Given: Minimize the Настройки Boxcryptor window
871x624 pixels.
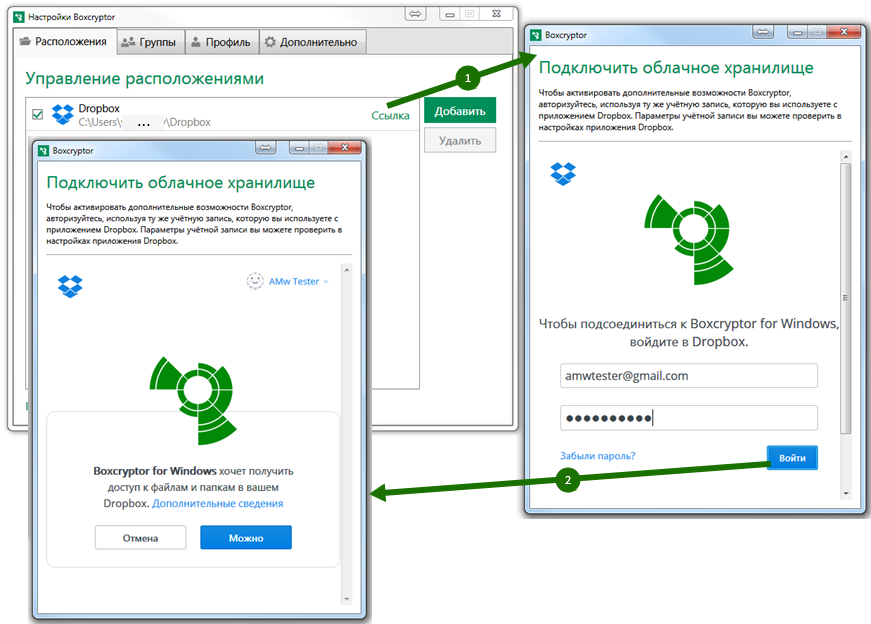Looking at the screenshot, I should click(450, 14).
